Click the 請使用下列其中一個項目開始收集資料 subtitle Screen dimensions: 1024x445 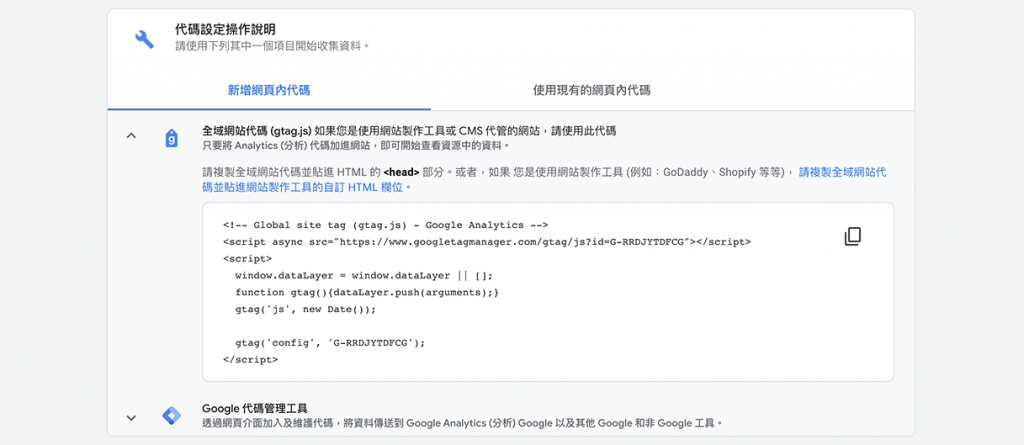pos(272,46)
